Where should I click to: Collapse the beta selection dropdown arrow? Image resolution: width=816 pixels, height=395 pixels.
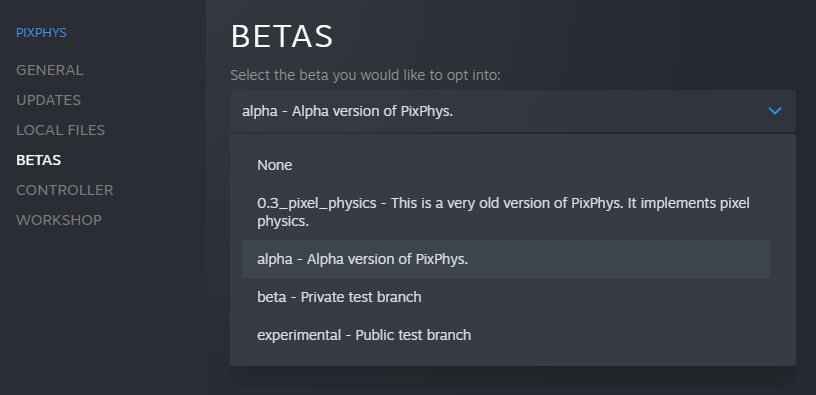coord(775,111)
